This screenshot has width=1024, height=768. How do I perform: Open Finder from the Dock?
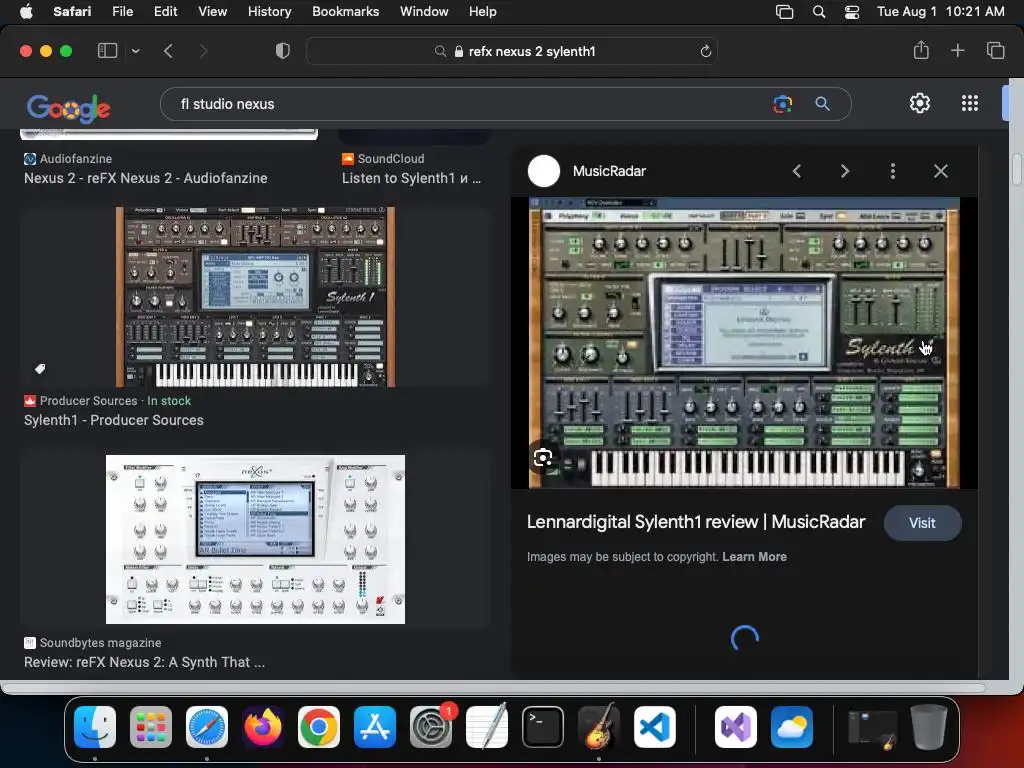(95, 727)
